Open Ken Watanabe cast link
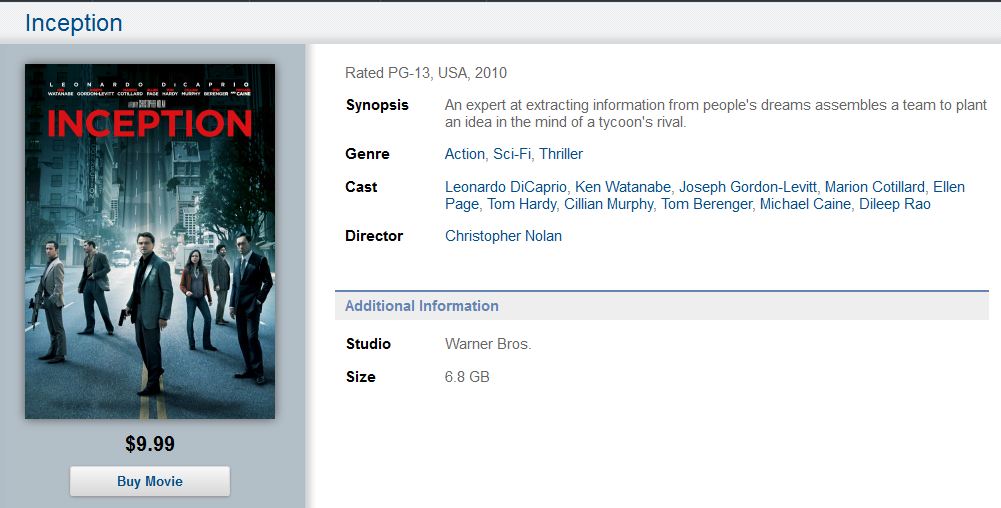The image size is (1001, 508). (x=623, y=187)
